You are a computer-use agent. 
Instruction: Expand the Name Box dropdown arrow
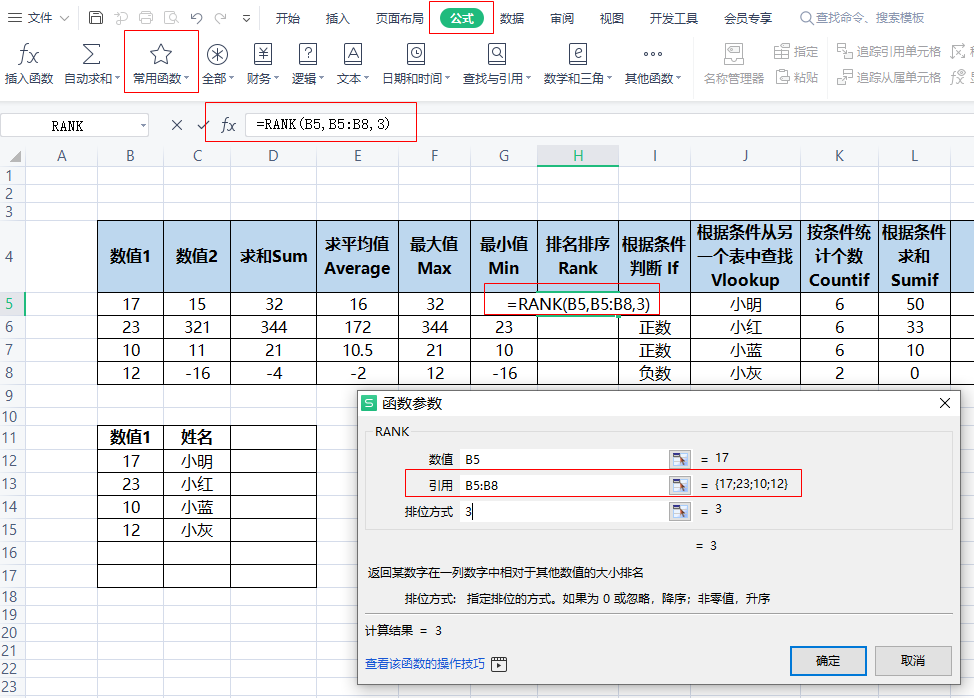143,125
